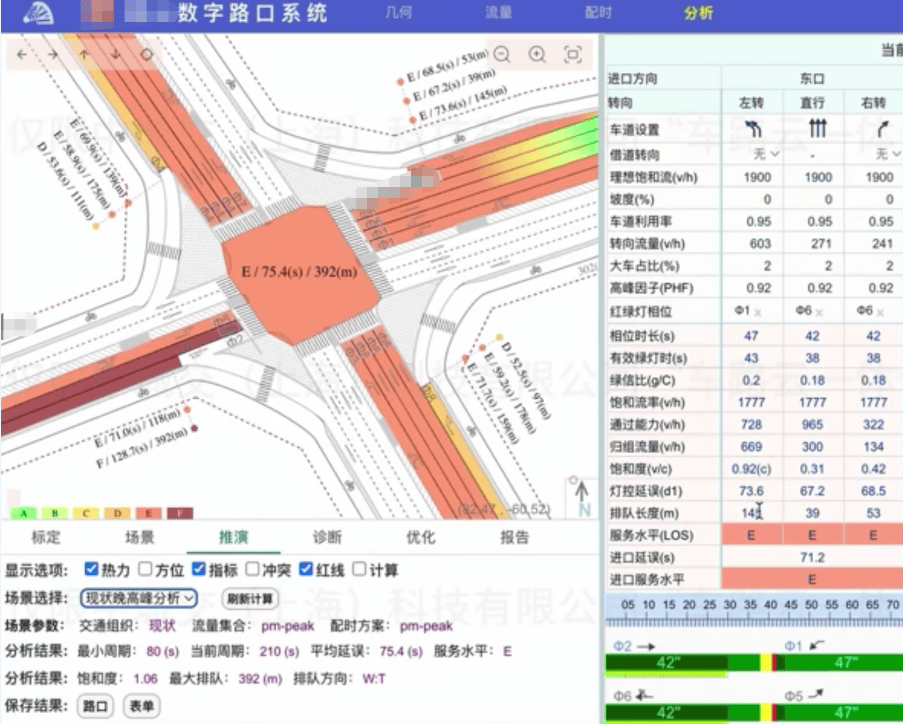Click the dark red F legend swatch
The width and height of the screenshot is (903, 724).
pyautogui.click(x=178, y=514)
